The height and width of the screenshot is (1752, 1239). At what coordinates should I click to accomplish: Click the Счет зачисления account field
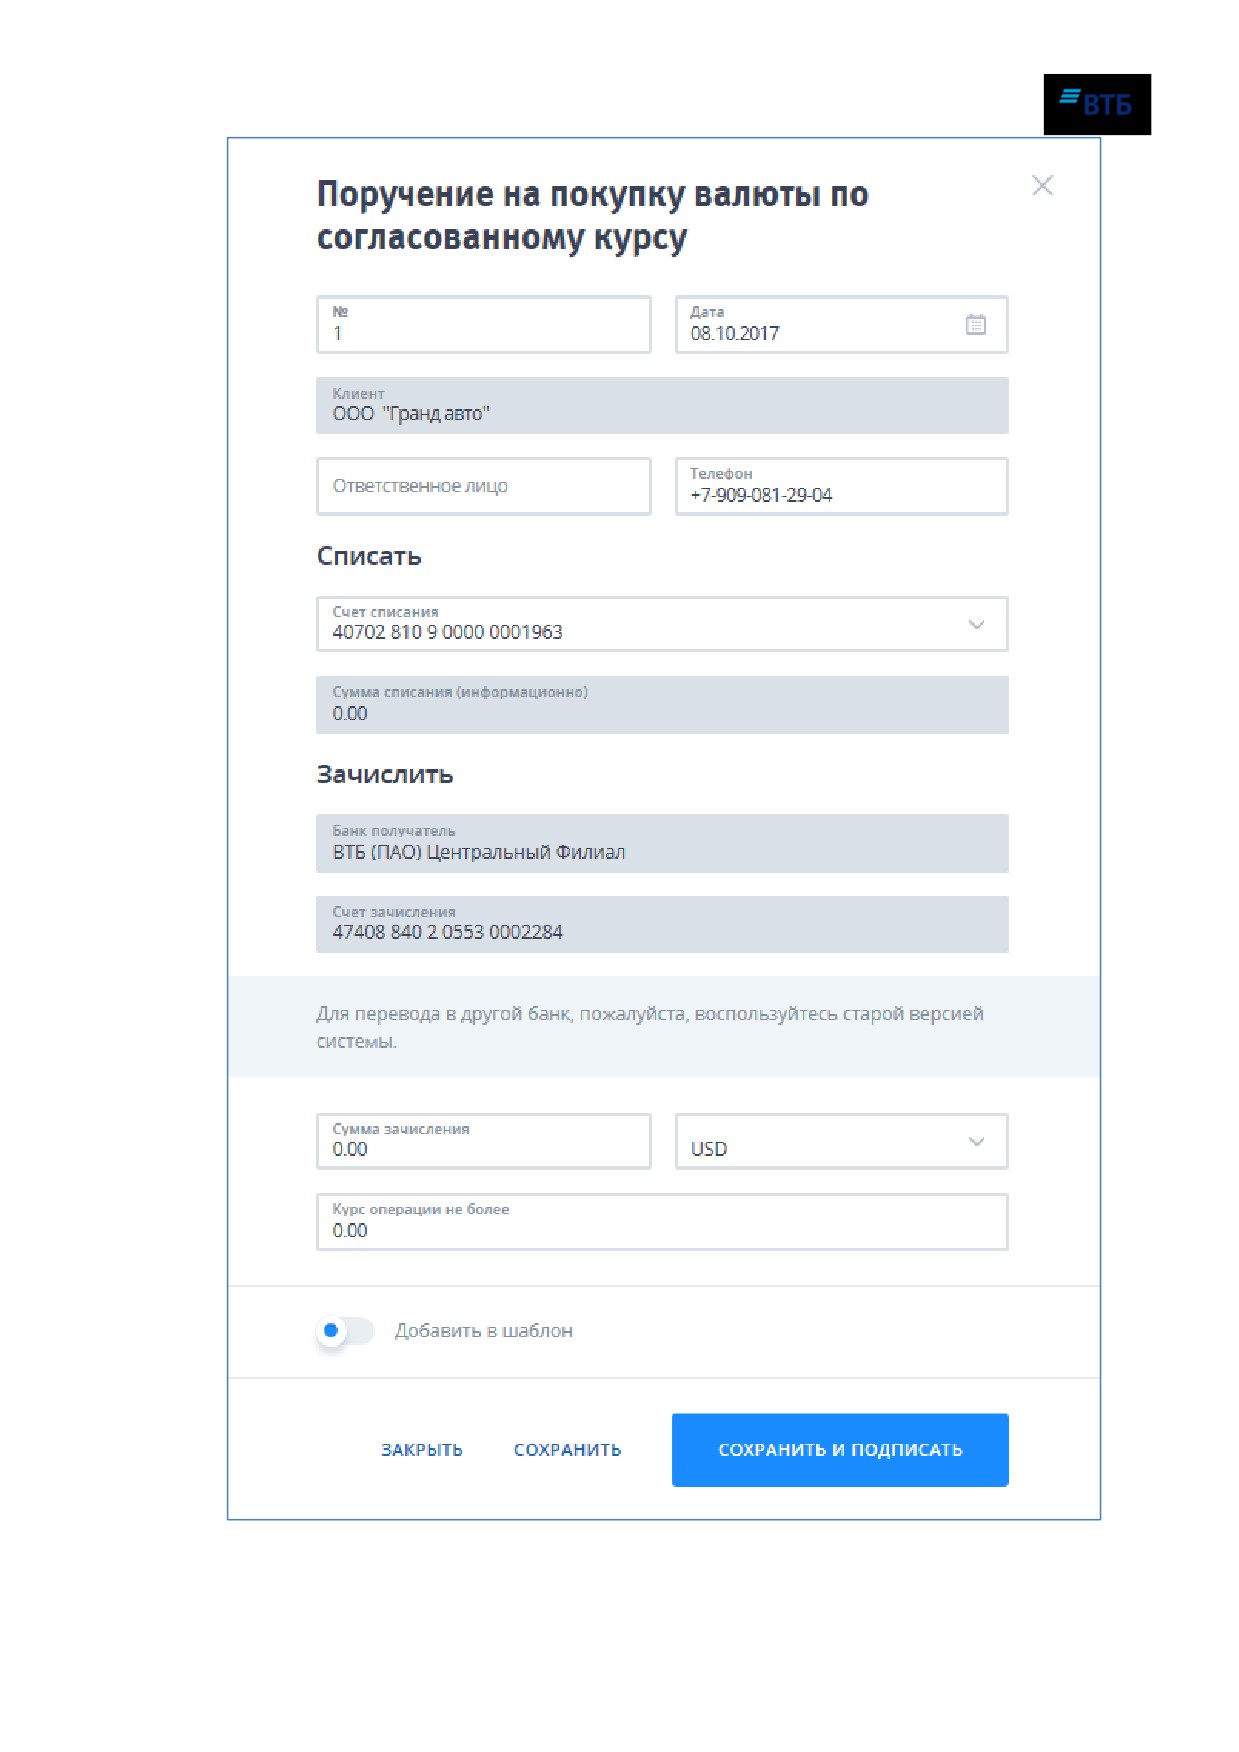[x=662, y=924]
